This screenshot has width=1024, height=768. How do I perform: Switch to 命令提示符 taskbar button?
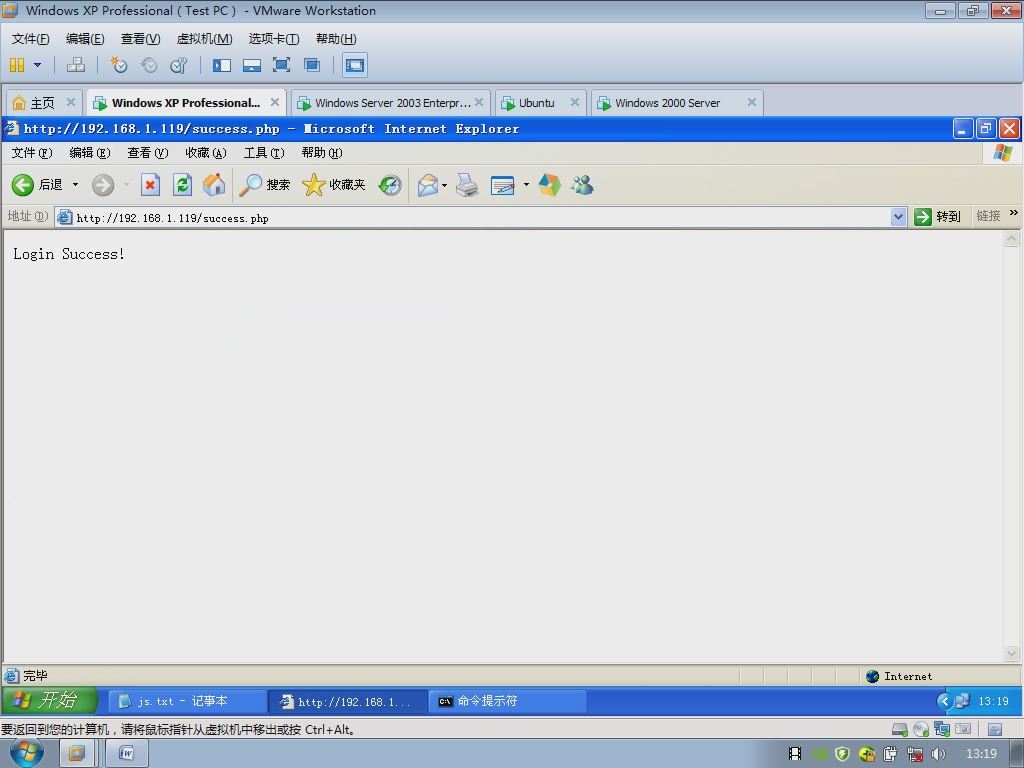pos(507,701)
